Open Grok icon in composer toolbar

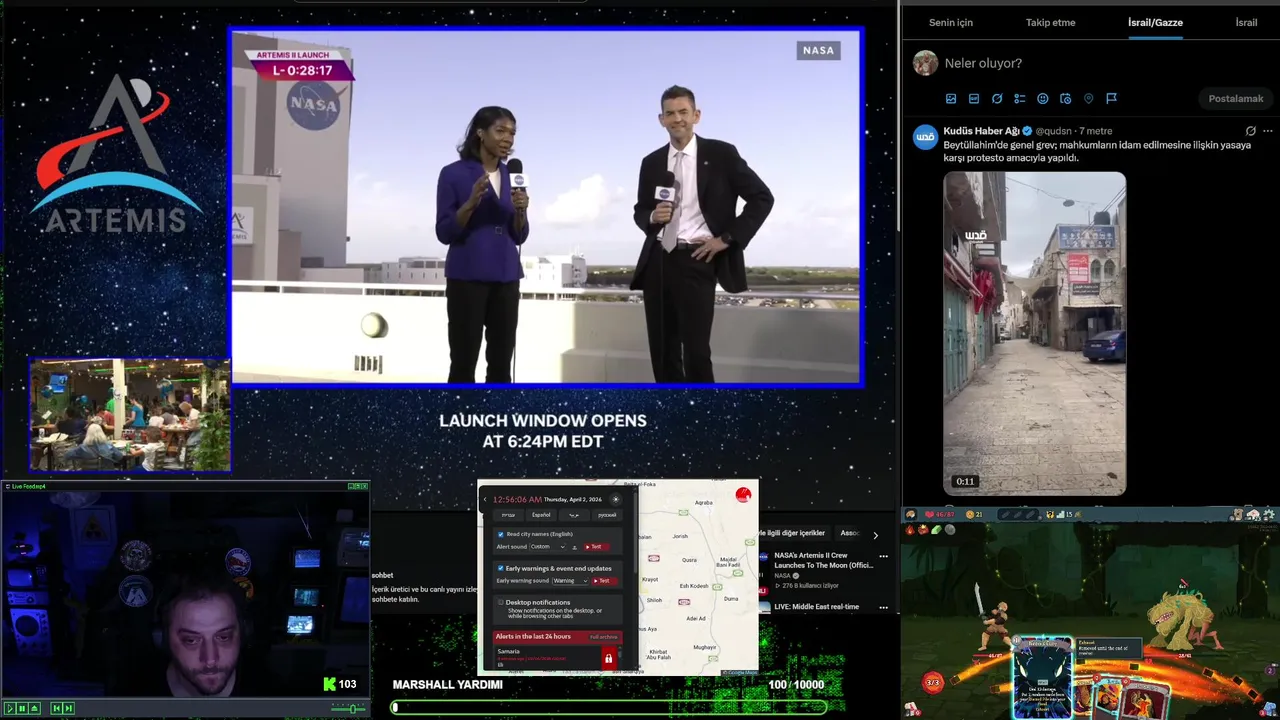[x=997, y=99]
